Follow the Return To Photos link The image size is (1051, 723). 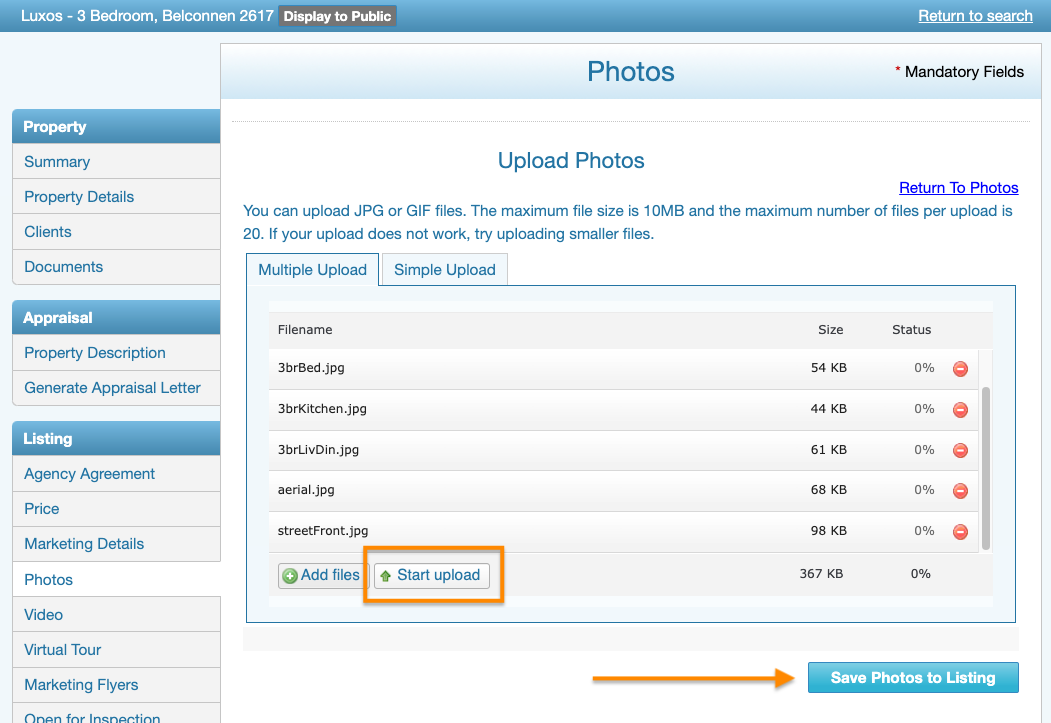point(958,188)
